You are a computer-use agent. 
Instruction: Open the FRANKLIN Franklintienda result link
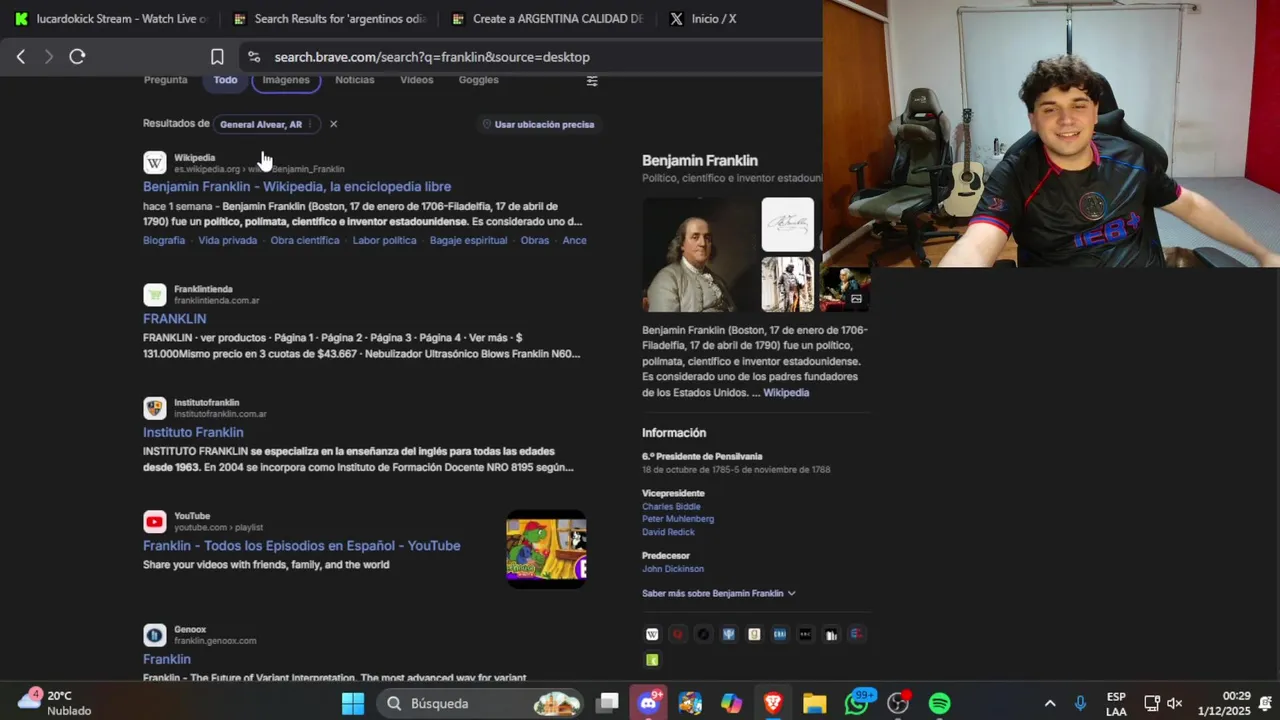point(175,319)
